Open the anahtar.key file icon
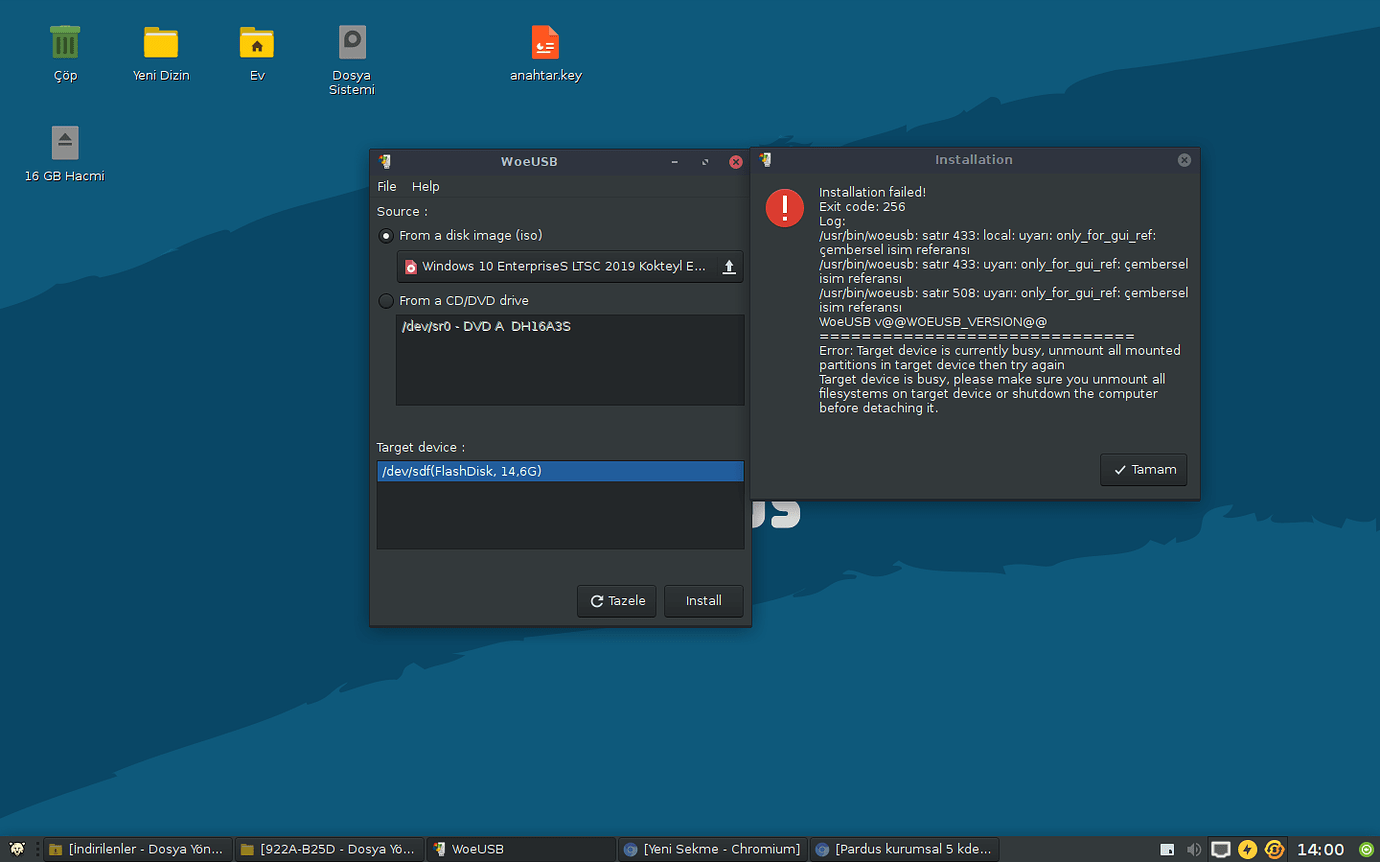This screenshot has height=862, width=1380. pyautogui.click(x=545, y=43)
